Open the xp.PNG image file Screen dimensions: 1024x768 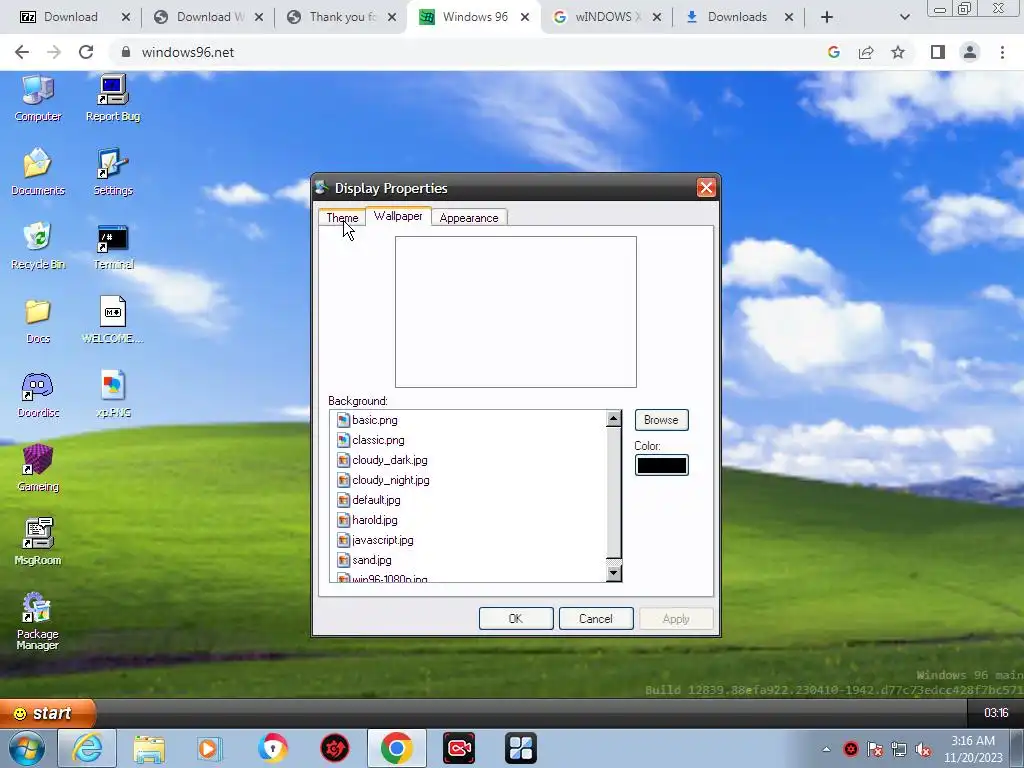click(112, 394)
